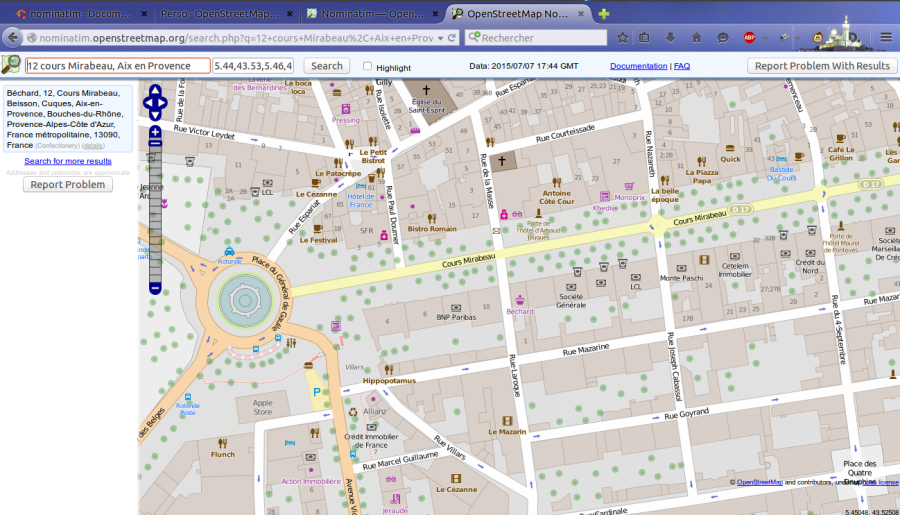Click the viewbox coordinates field
This screenshot has width=900, height=515.
253,66
